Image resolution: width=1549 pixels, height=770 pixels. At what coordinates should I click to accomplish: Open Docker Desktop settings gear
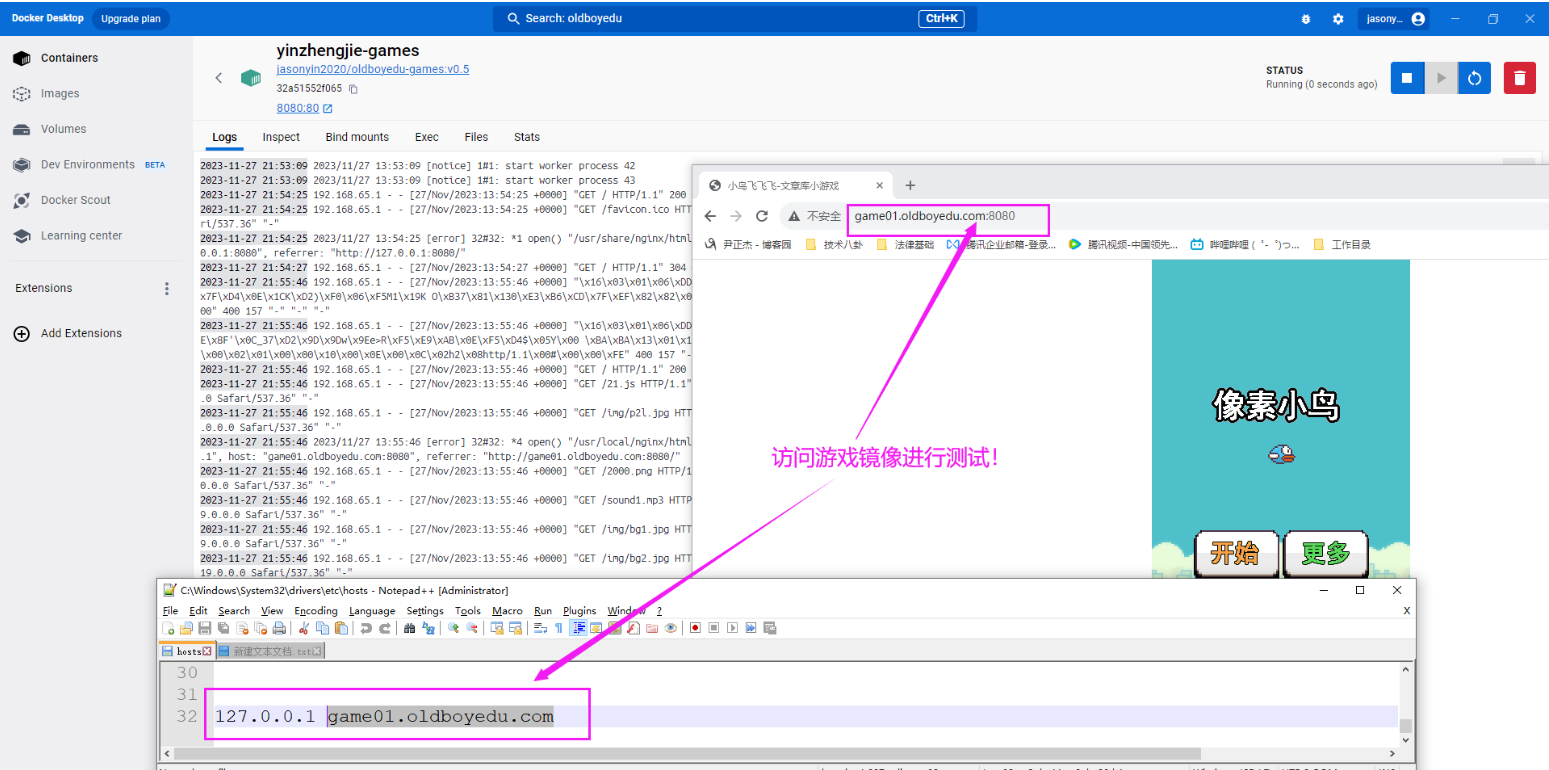pos(1338,19)
